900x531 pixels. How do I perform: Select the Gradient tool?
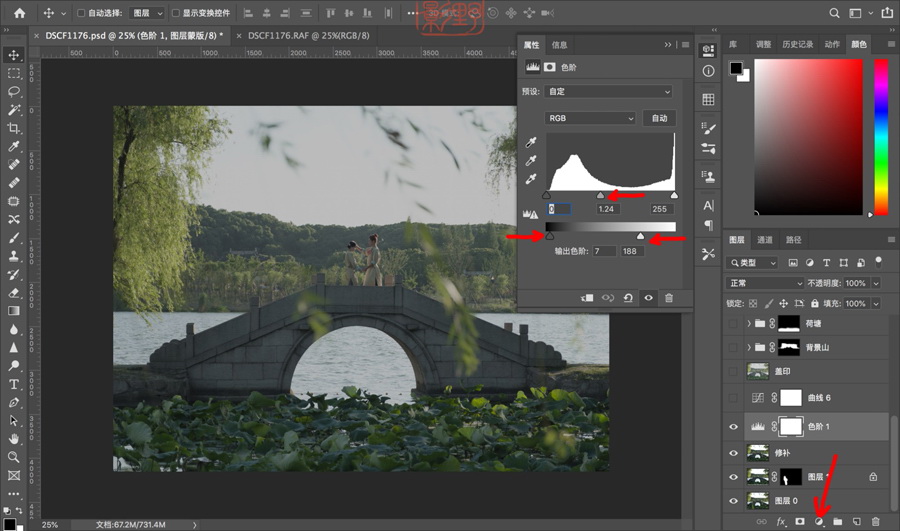click(14, 311)
